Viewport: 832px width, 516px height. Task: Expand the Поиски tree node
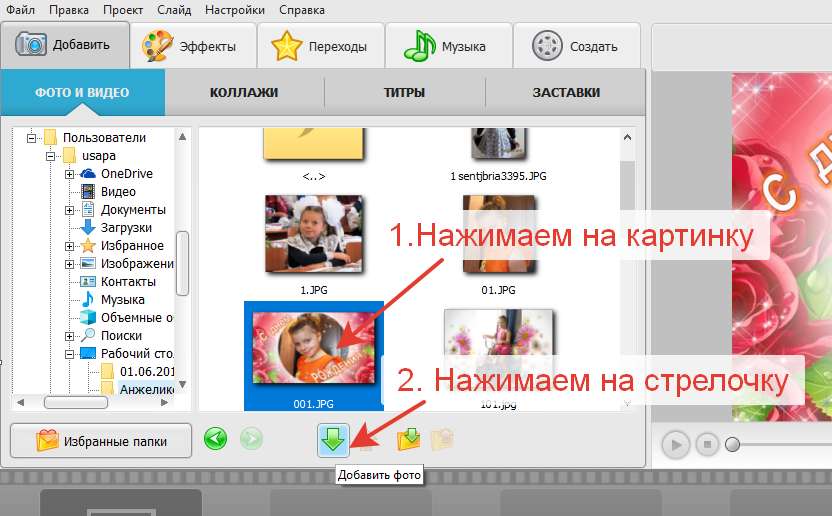coord(70,337)
